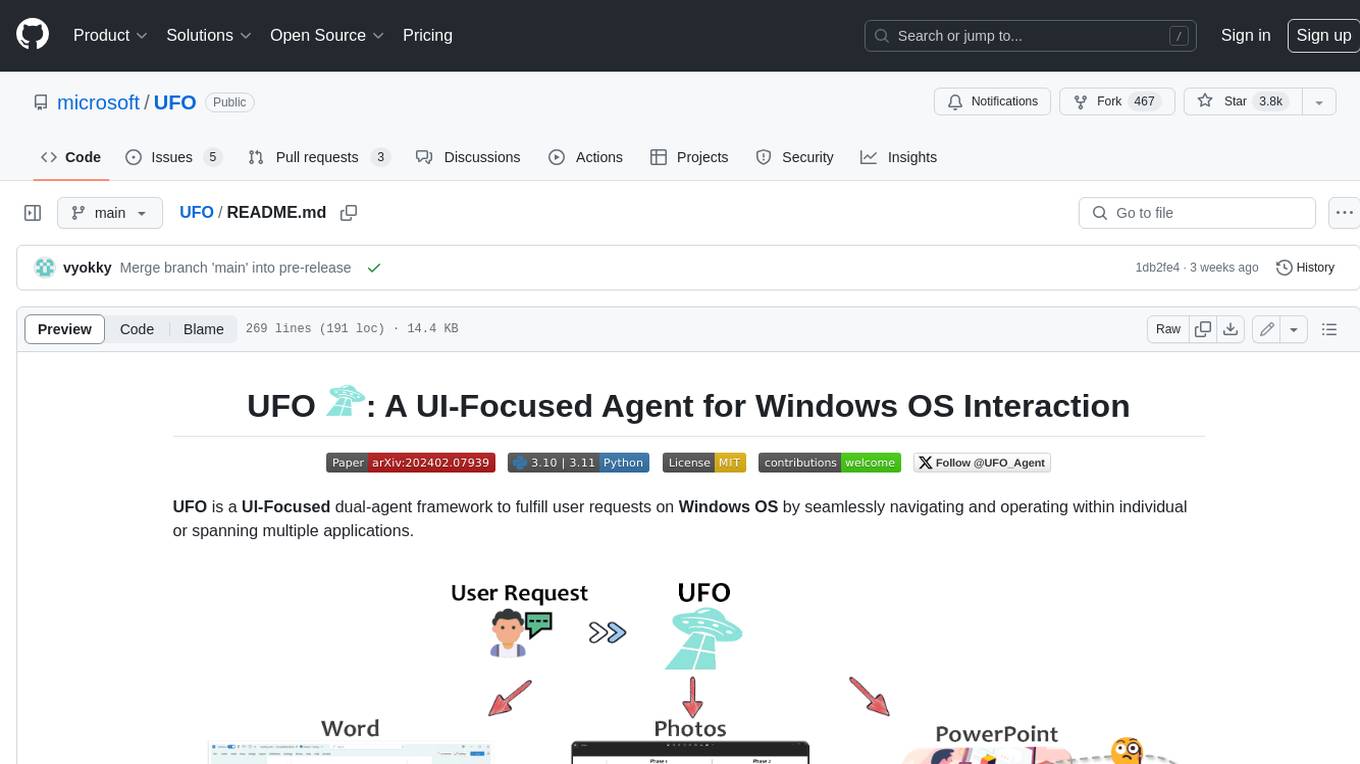Switch to the Actions tab
The height and width of the screenshot is (764, 1360).
tap(586, 157)
